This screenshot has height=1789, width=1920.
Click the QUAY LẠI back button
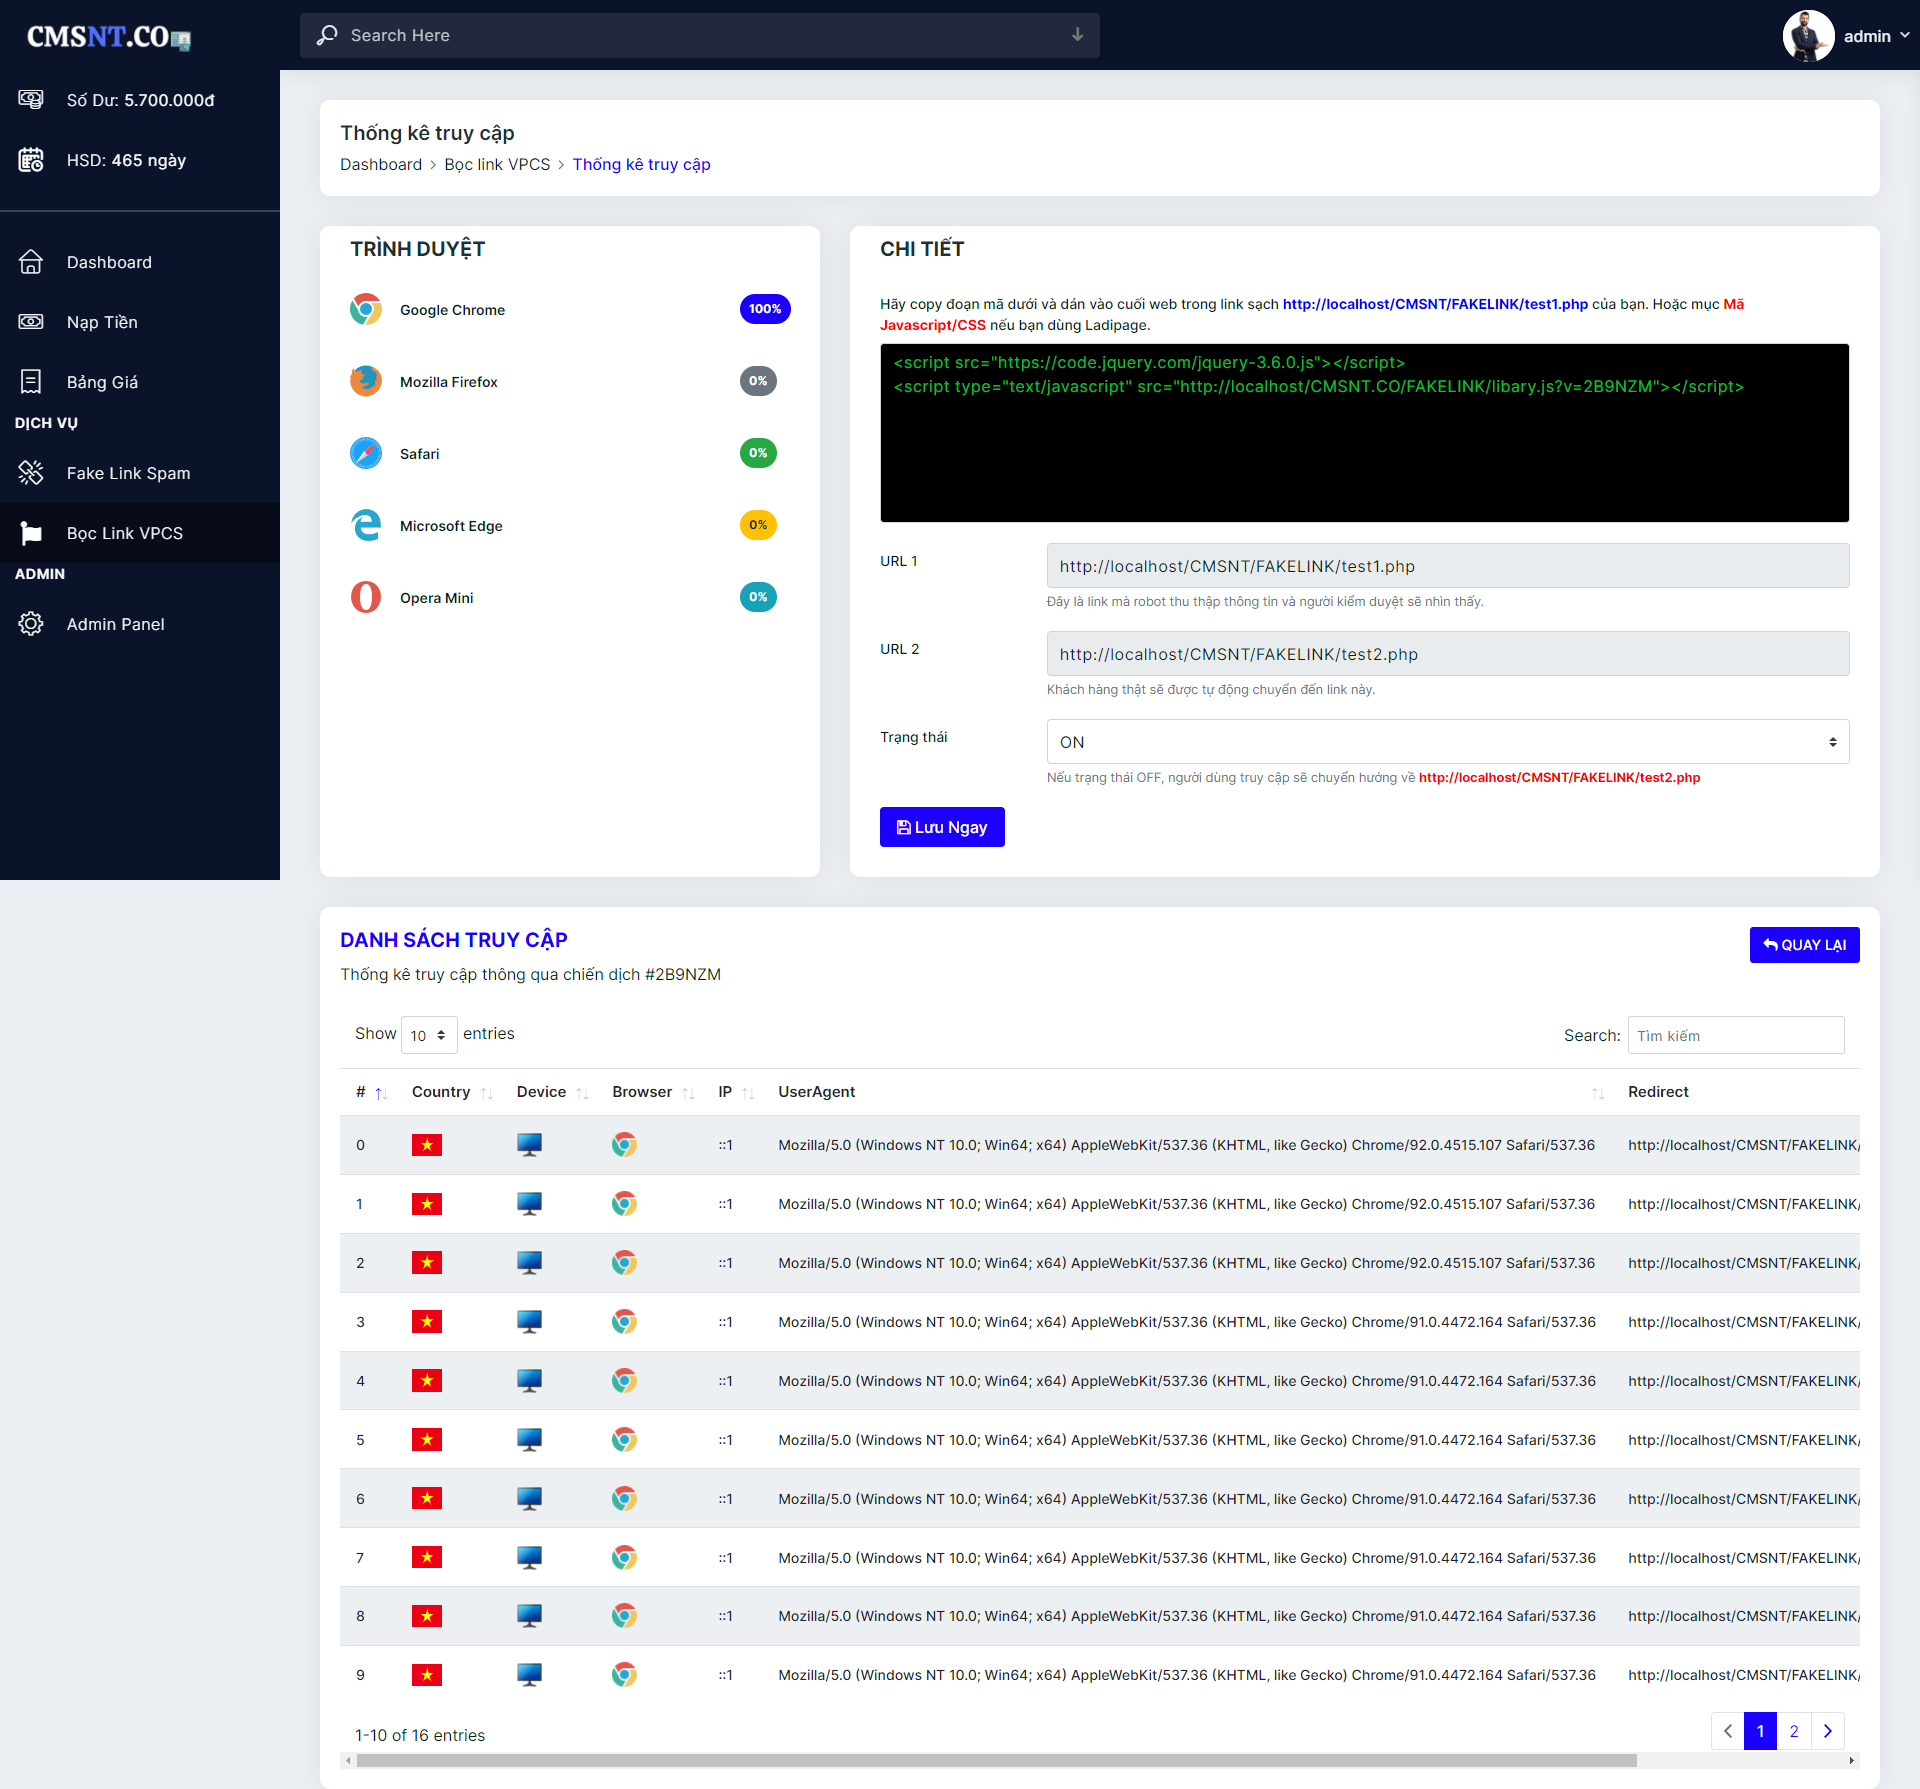(x=1804, y=945)
